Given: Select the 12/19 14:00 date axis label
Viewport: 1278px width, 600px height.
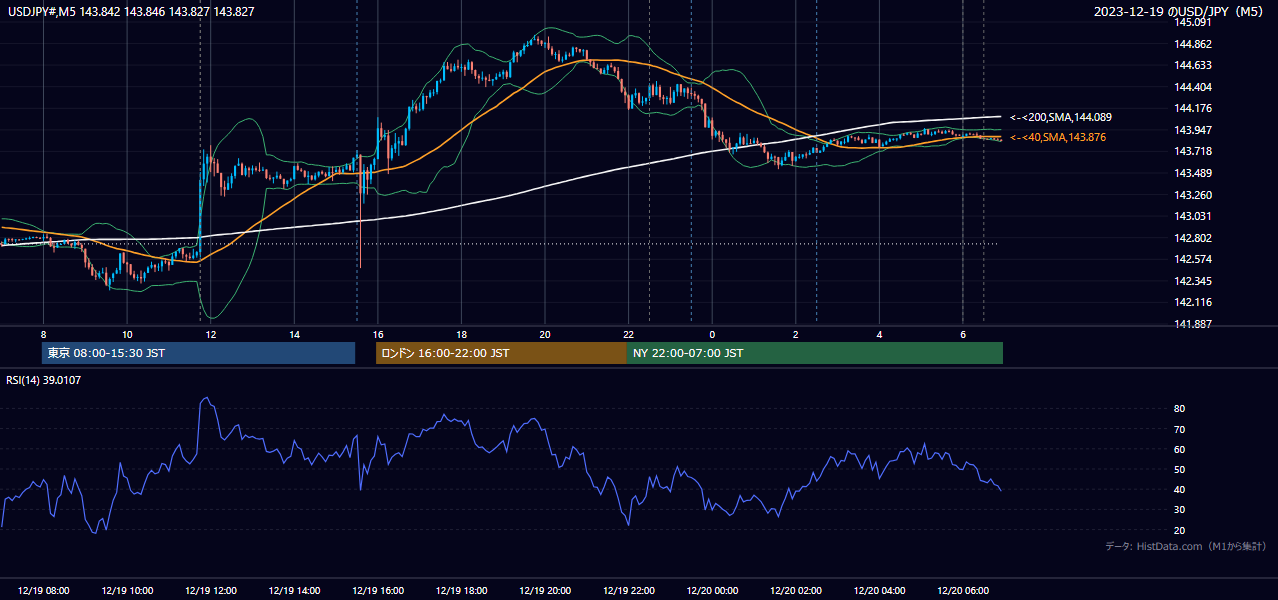Looking at the screenshot, I should (x=294, y=591).
